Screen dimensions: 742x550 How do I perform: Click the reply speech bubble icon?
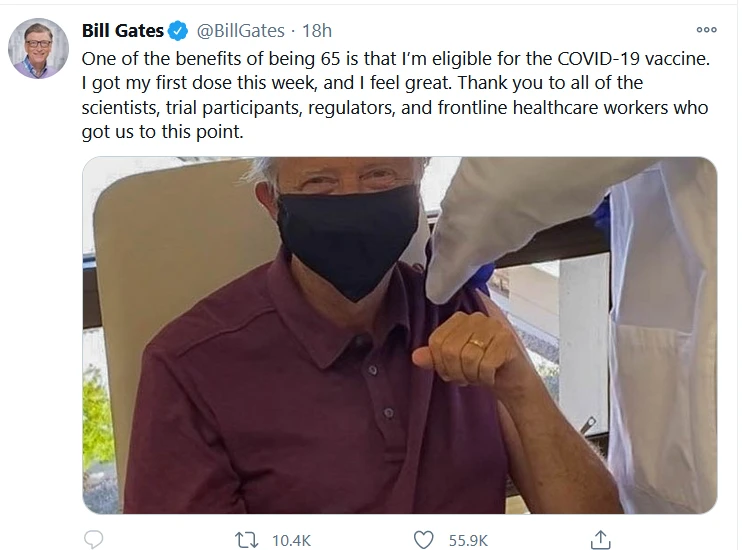pyautogui.click(x=95, y=539)
